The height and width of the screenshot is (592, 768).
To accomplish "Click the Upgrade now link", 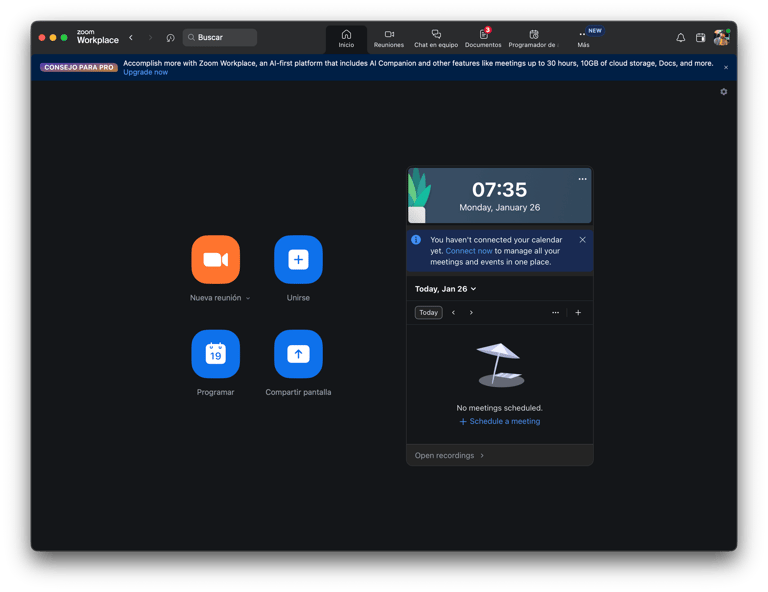I will click(x=145, y=72).
